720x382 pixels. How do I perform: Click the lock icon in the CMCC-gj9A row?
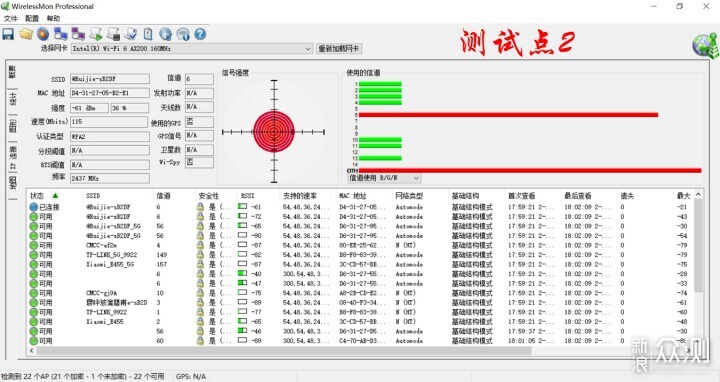[200, 293]
